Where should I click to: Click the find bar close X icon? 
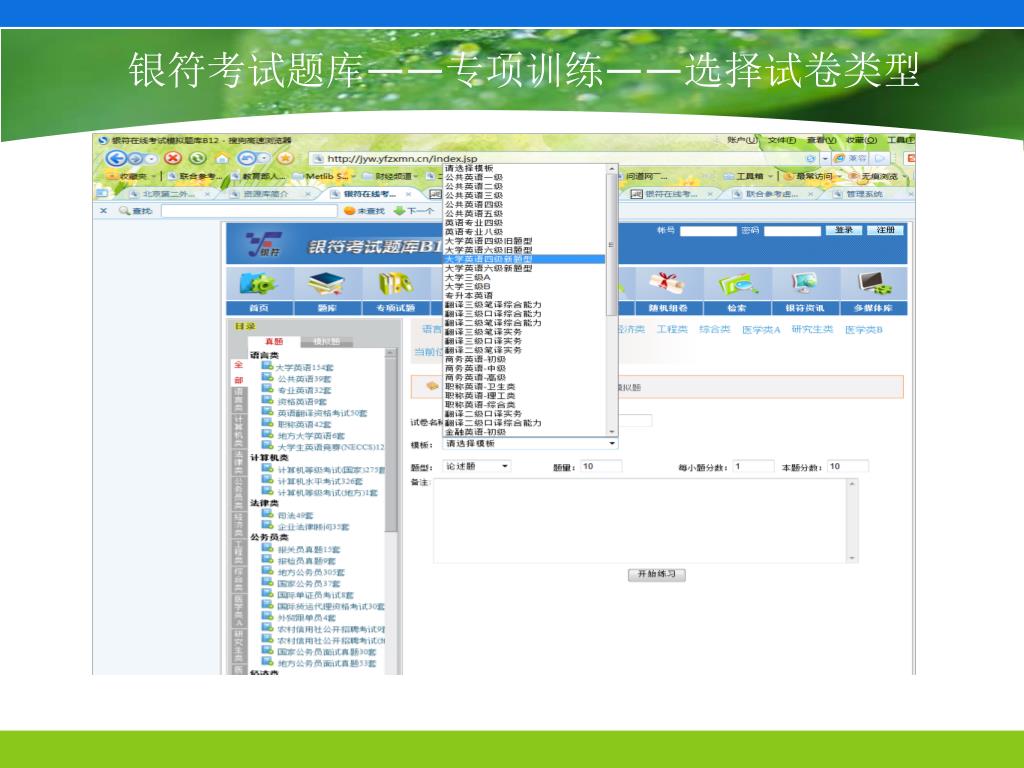pyautogui.click(x=103, y=211)
